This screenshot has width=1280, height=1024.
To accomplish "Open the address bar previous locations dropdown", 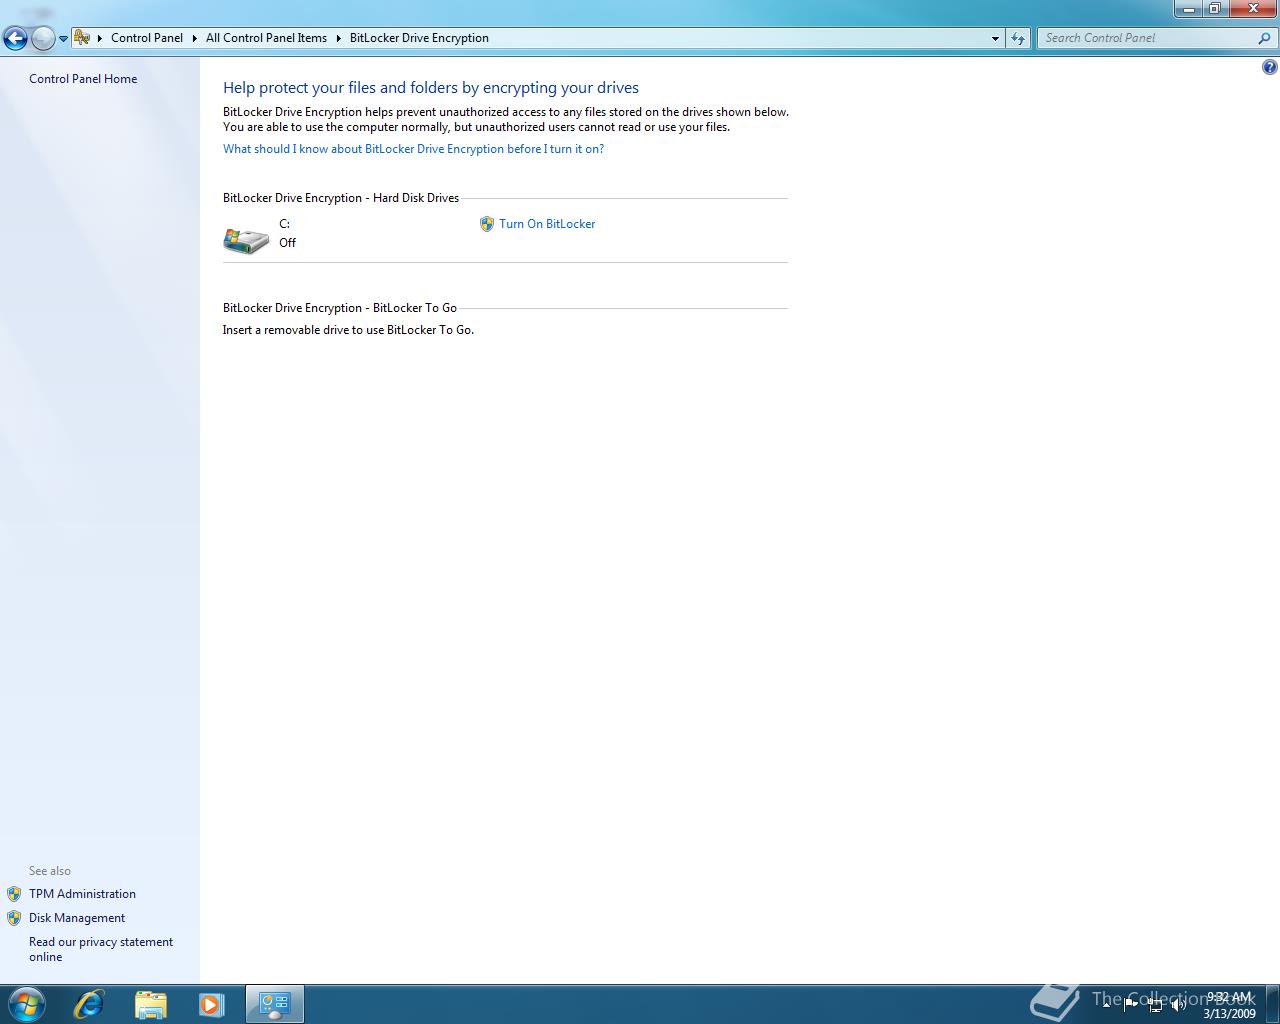I will click(995, 38).
